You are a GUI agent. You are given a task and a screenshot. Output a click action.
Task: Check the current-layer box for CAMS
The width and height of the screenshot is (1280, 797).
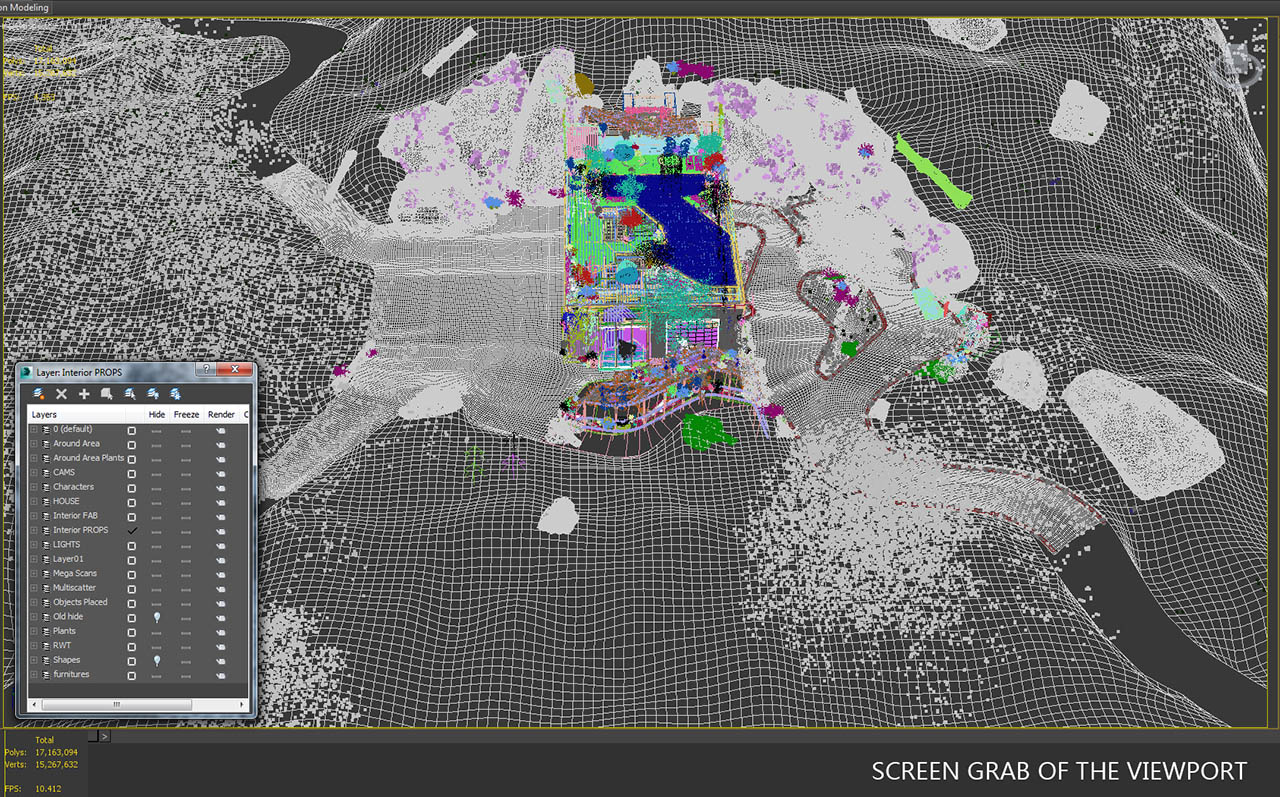[131, 473]
